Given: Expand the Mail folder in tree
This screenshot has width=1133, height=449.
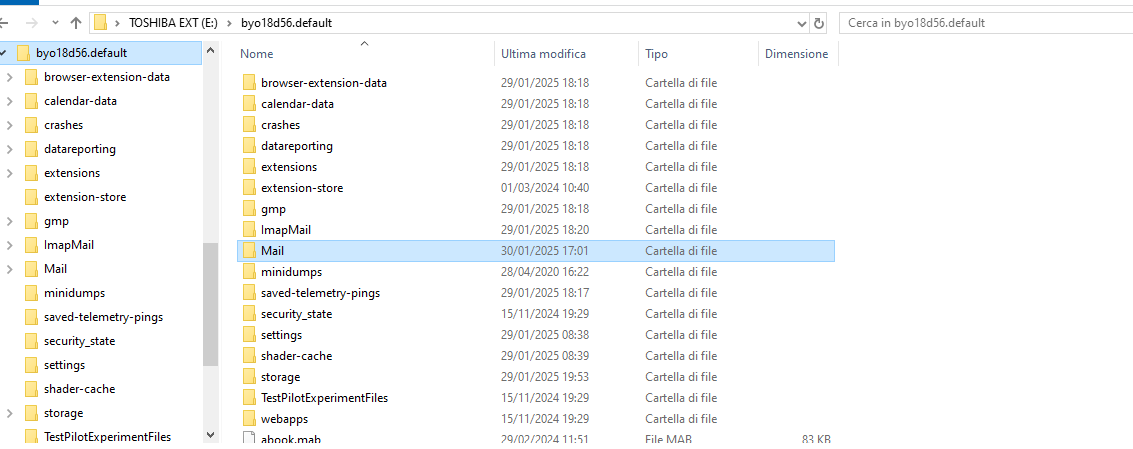Looking at the screenshot, I should tap(9, 270).
